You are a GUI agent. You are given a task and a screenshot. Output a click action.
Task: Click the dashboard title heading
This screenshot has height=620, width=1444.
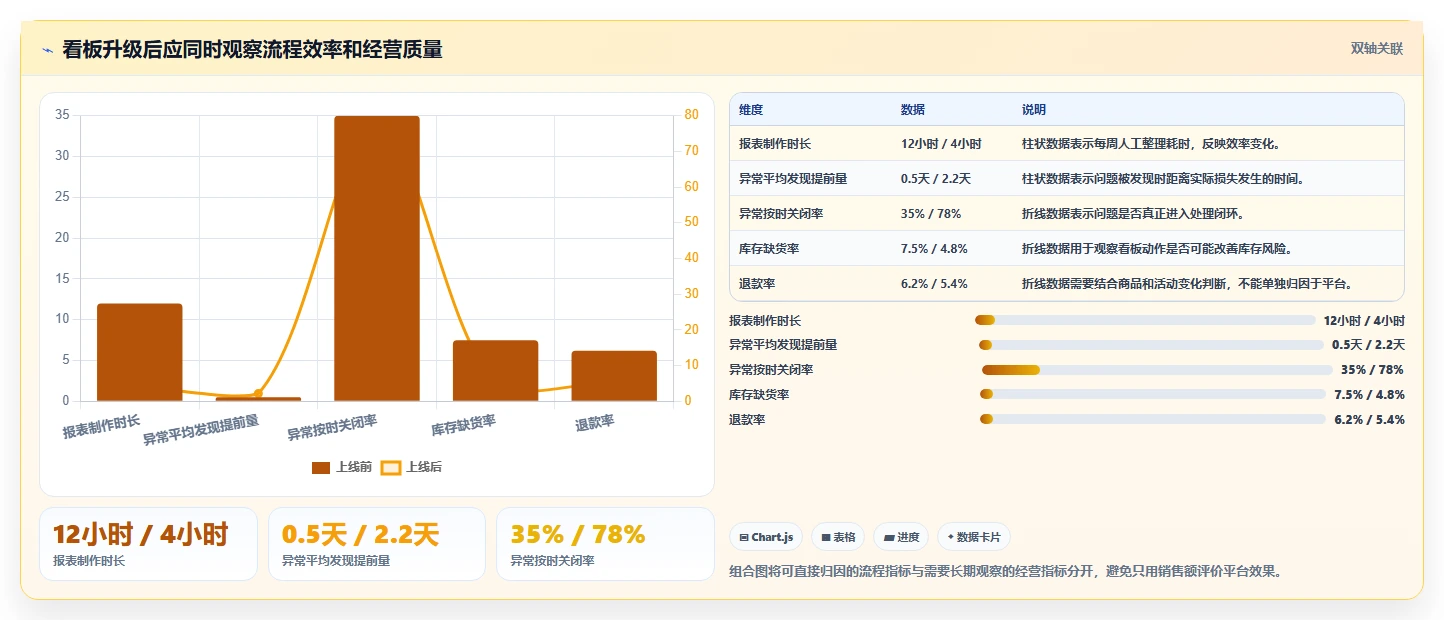click(252, 50)
